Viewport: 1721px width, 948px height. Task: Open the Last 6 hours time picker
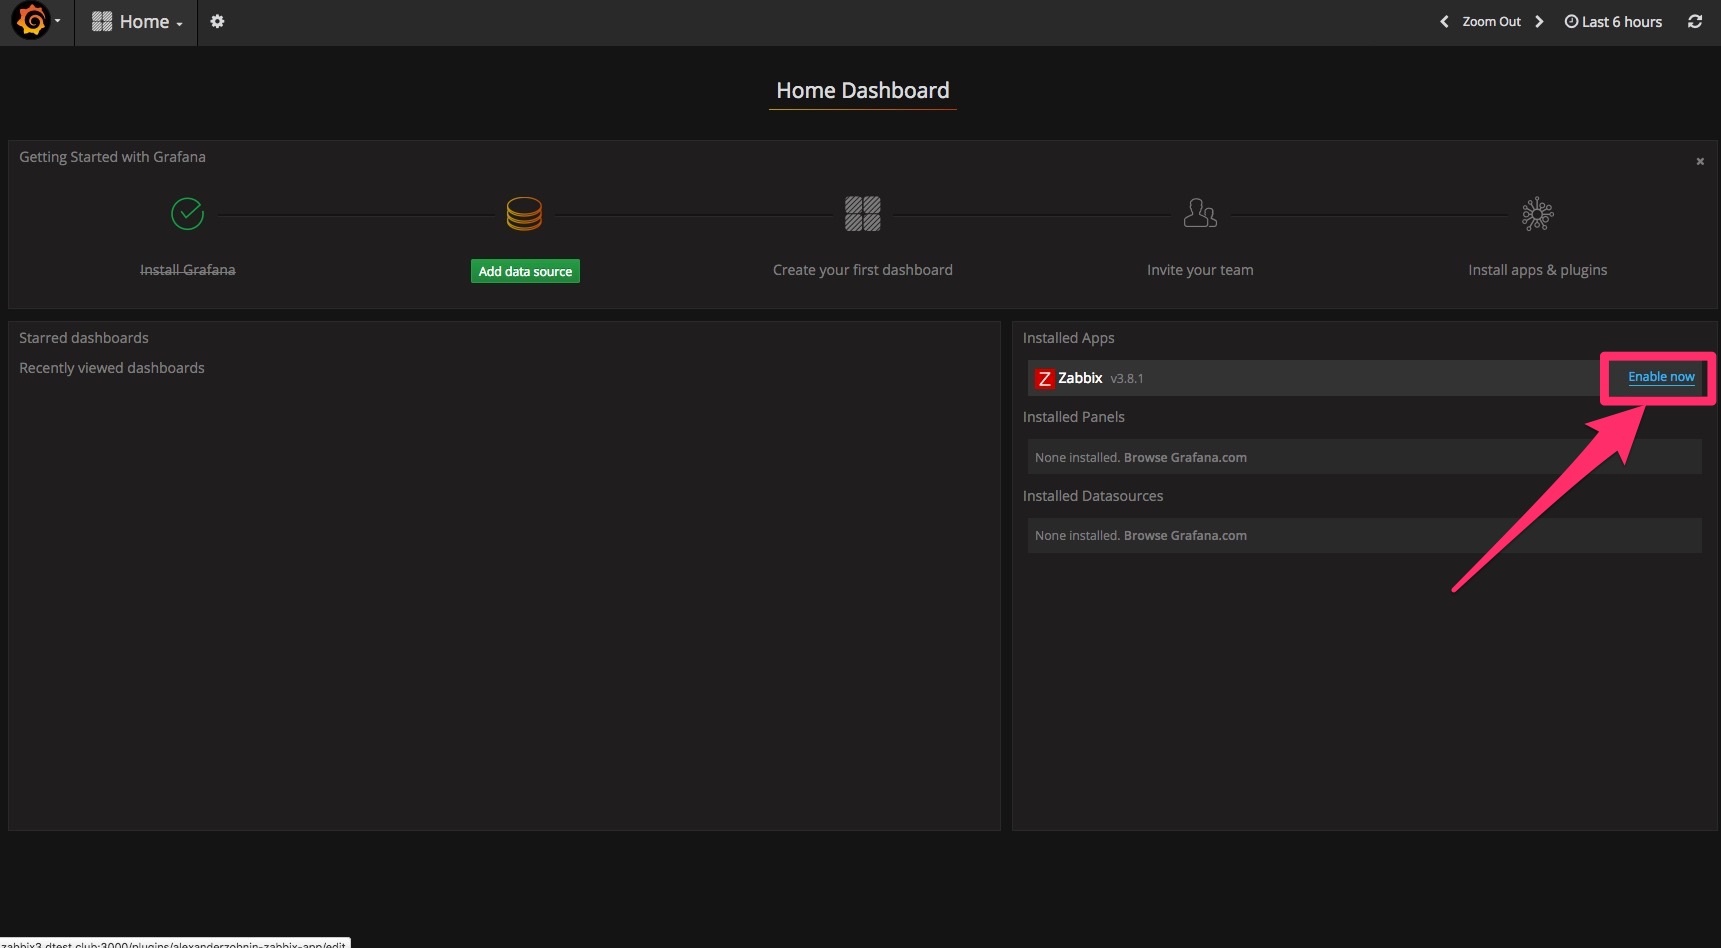[x=1613, y=21]
